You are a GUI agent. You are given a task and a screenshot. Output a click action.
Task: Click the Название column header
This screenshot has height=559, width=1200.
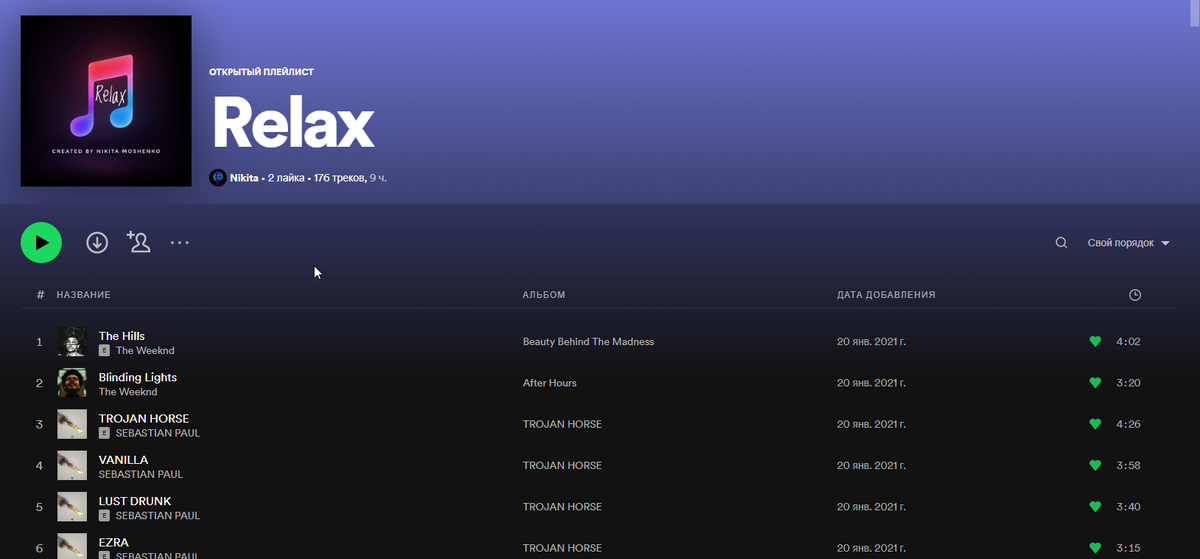coord(83,295)
